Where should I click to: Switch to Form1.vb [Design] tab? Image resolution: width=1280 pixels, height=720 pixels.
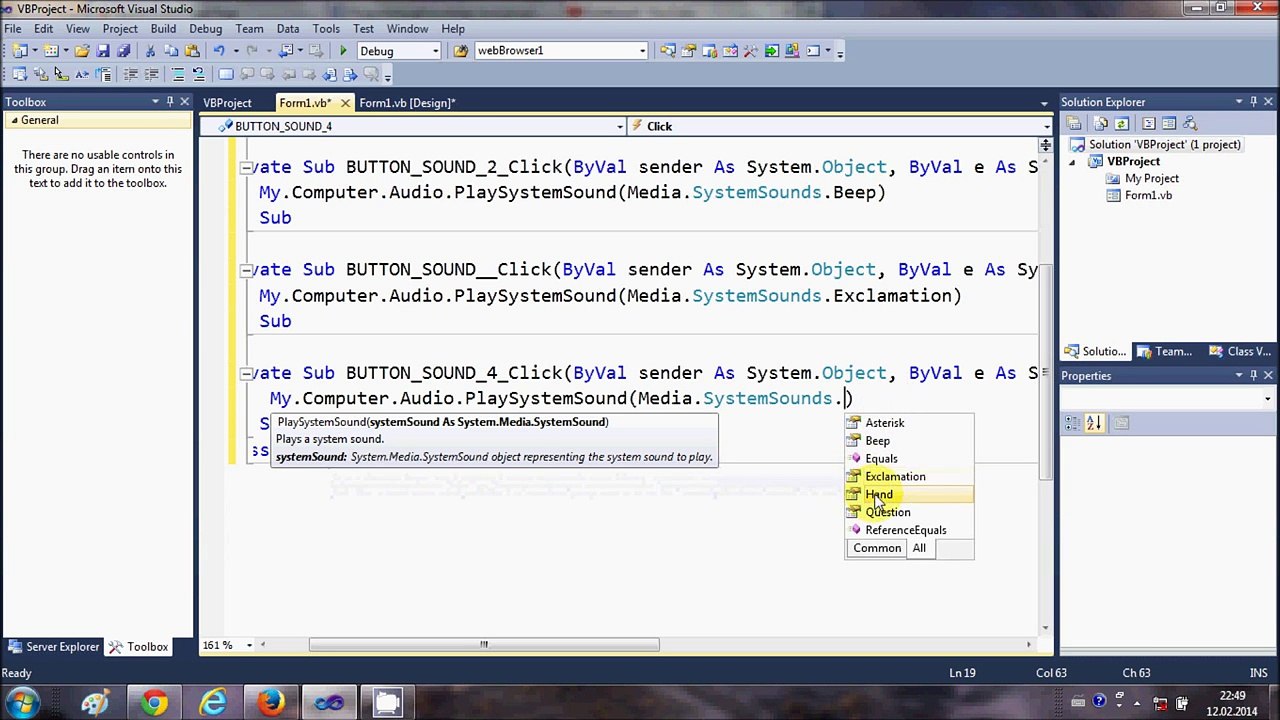pyautogui.click(x=406, y=103)
